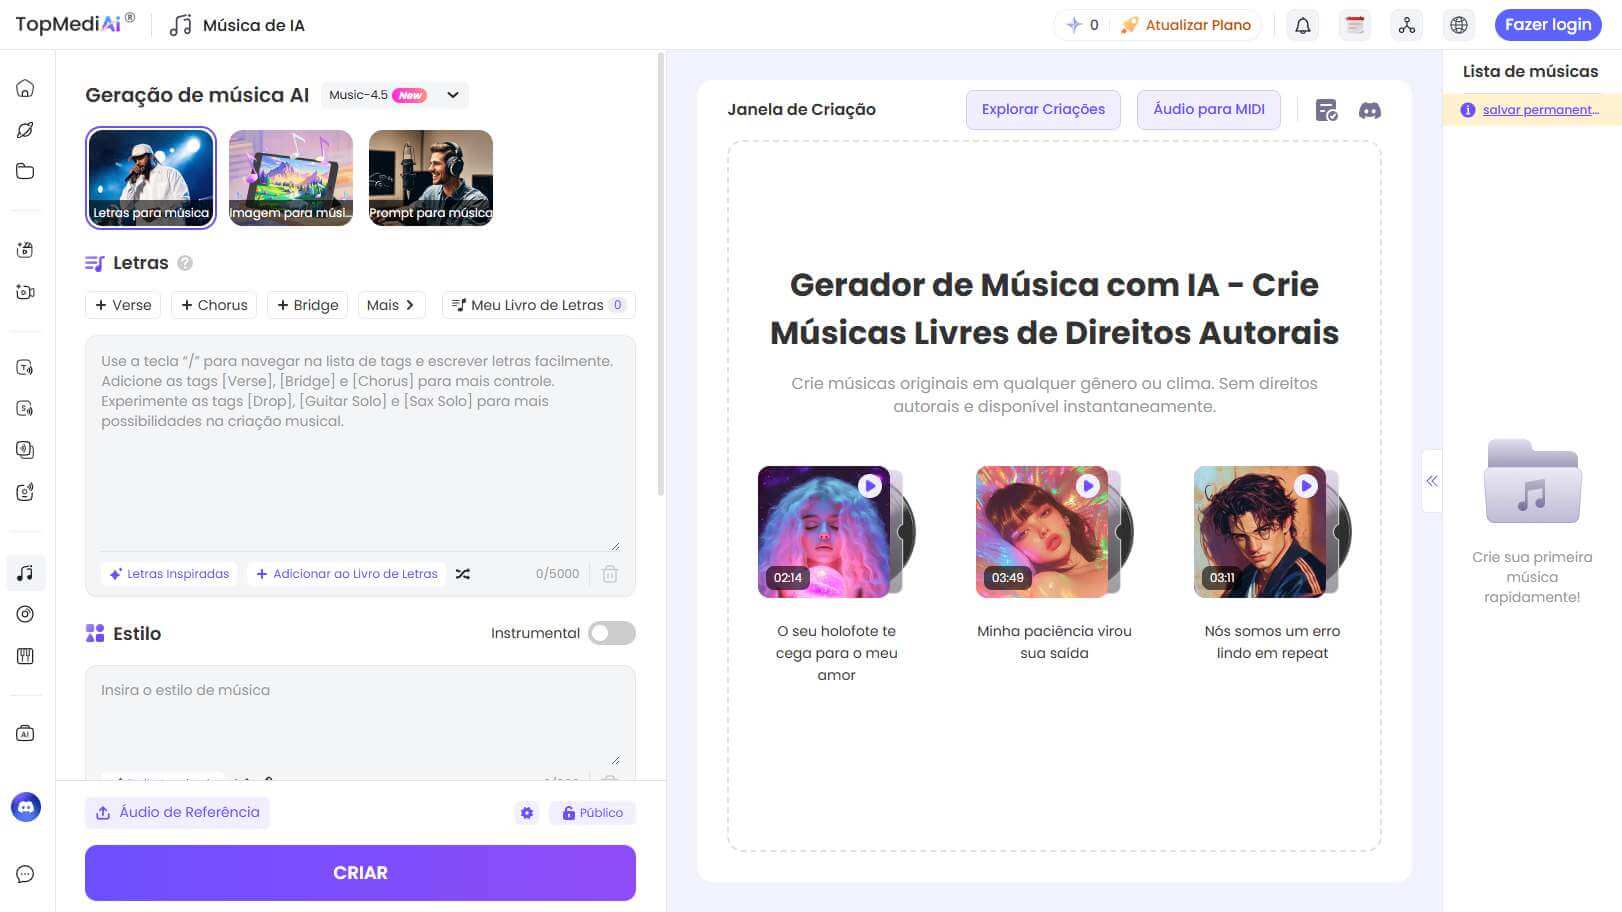Collapse the Lista de músicas panel
The height and width of the screenshot is (912, 1622).
tap(1432, 480)
